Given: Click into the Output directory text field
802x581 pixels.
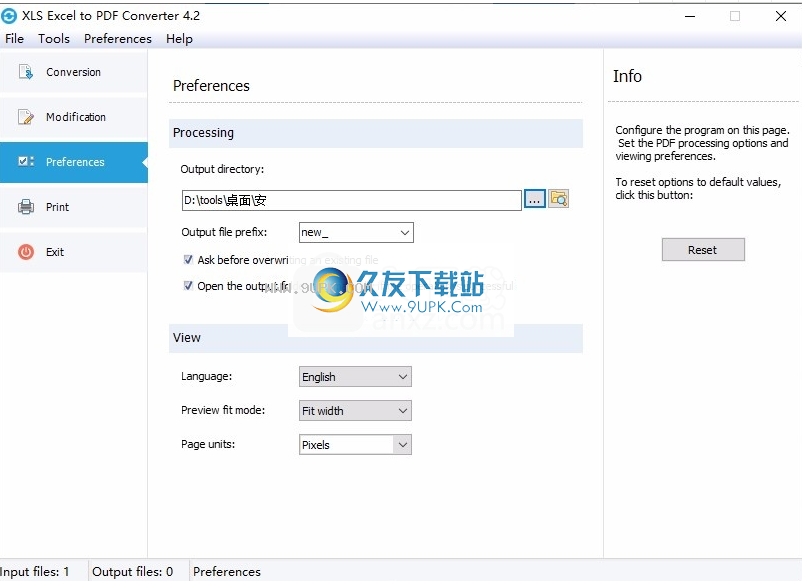Looking at the screenshot, I should [351, 200].
